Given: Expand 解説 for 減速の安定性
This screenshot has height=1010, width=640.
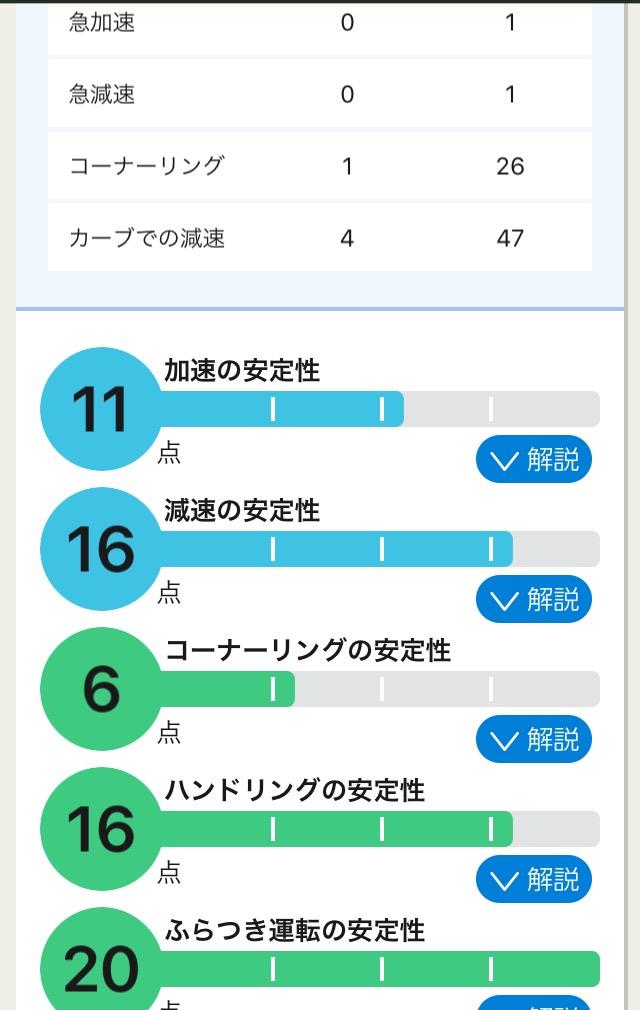Looking at the screenshot, I should click(x=534, y=599).
